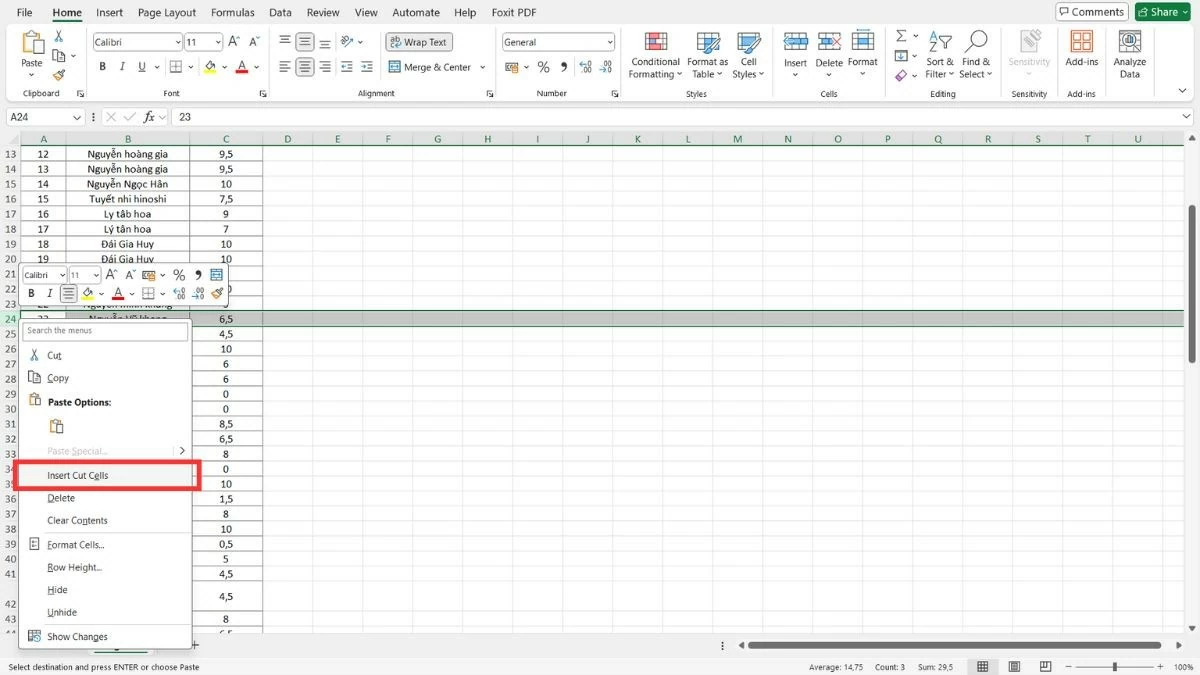Click the AutoSum icon in Editing group
This screenshot has width=1200, height=675.
pos(900,36)
